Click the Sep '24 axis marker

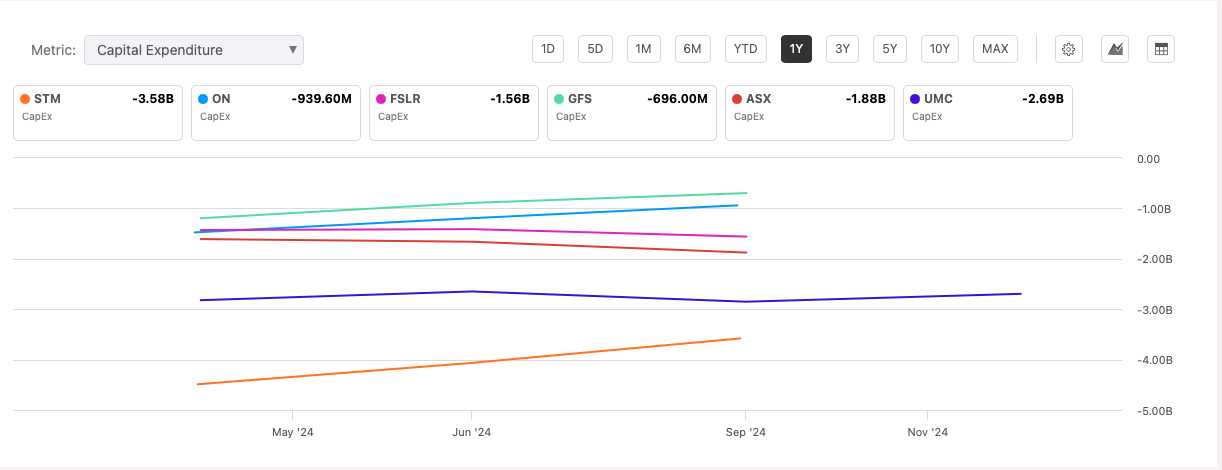745,433
